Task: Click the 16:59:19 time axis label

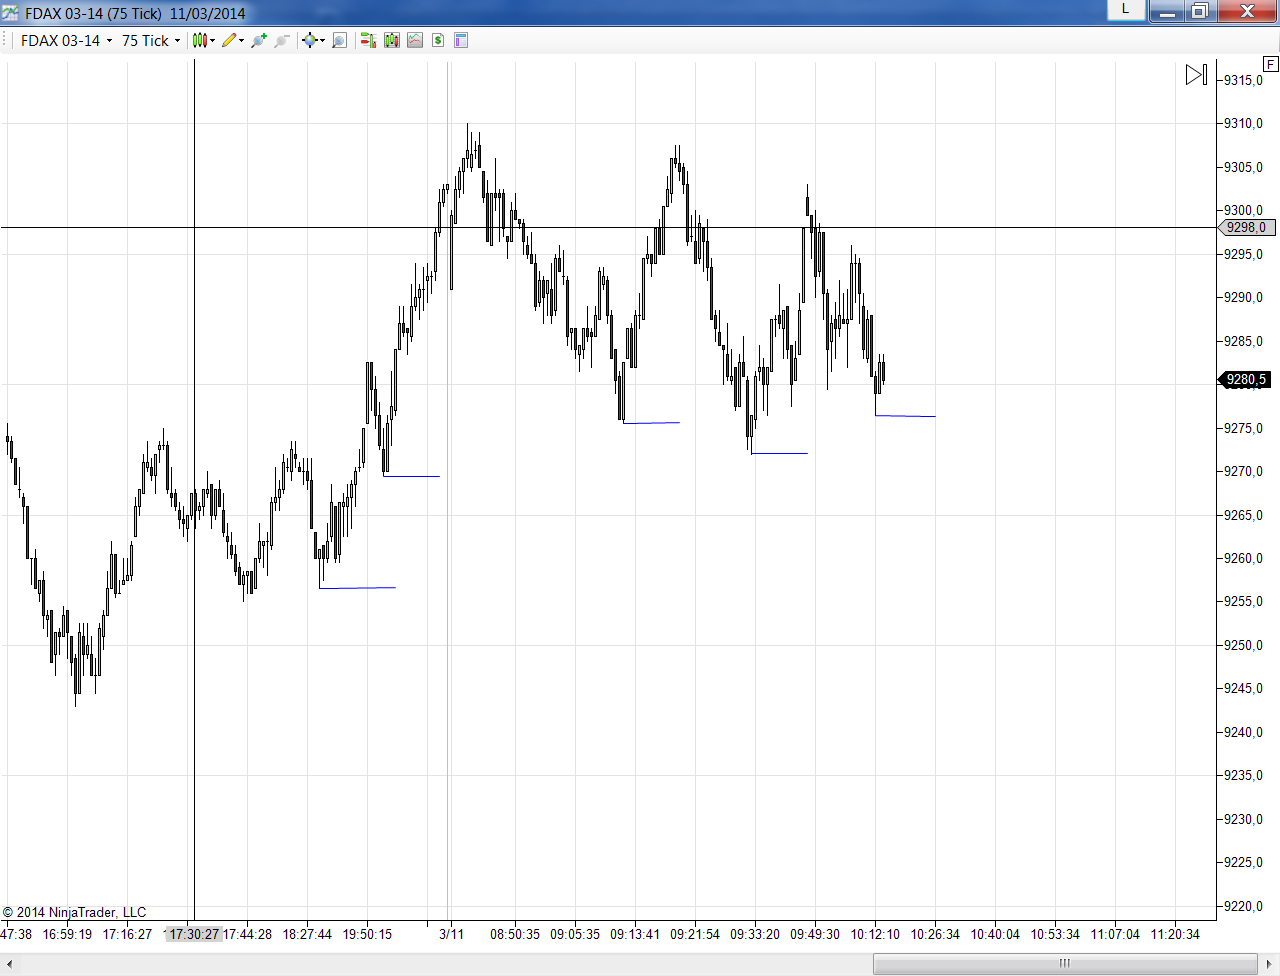Action: (67, 934)
